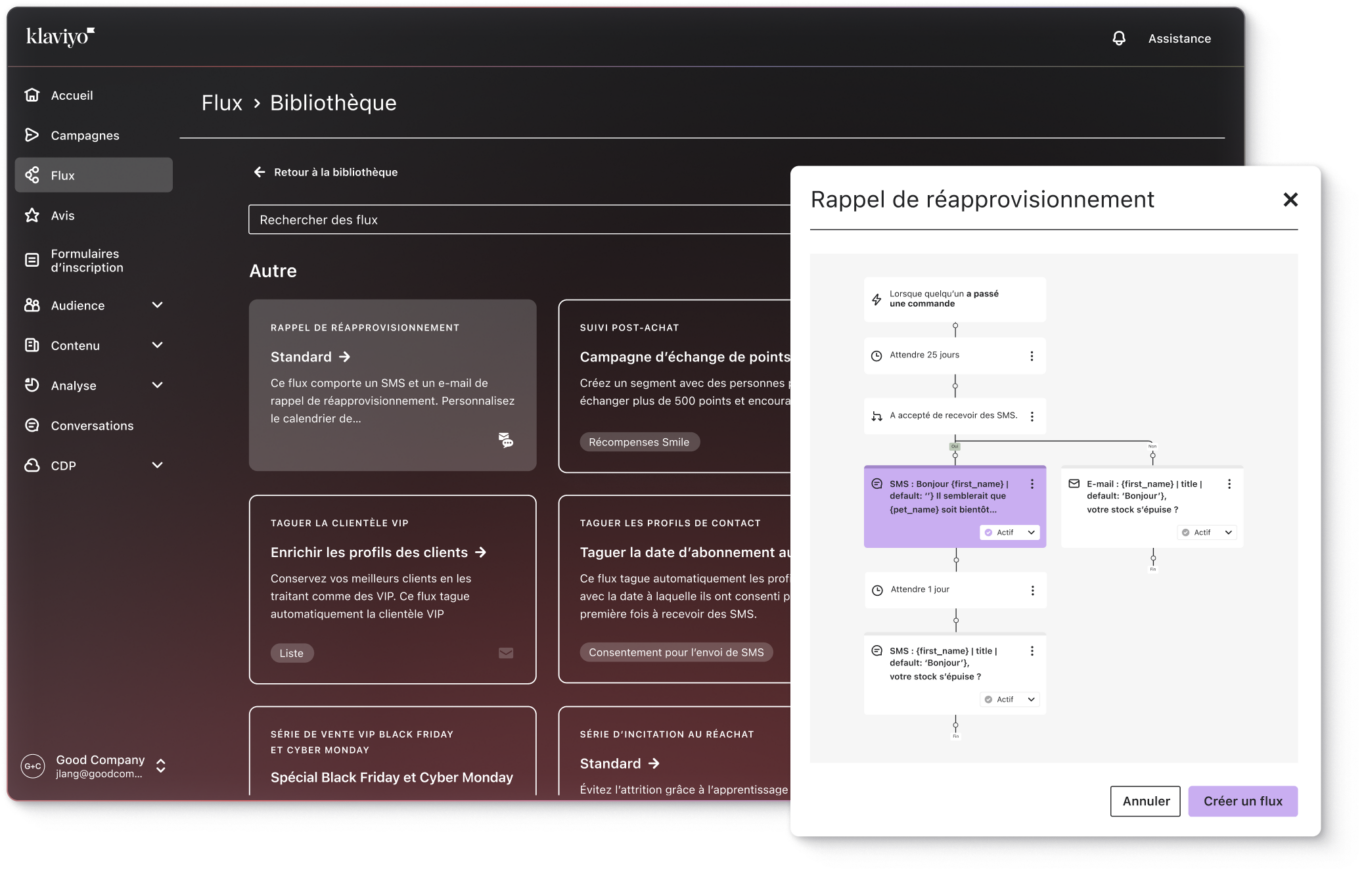Open three-dot menu on Attendre 1 jour
Viewport: 1366px width, 877px height.
1032,590
